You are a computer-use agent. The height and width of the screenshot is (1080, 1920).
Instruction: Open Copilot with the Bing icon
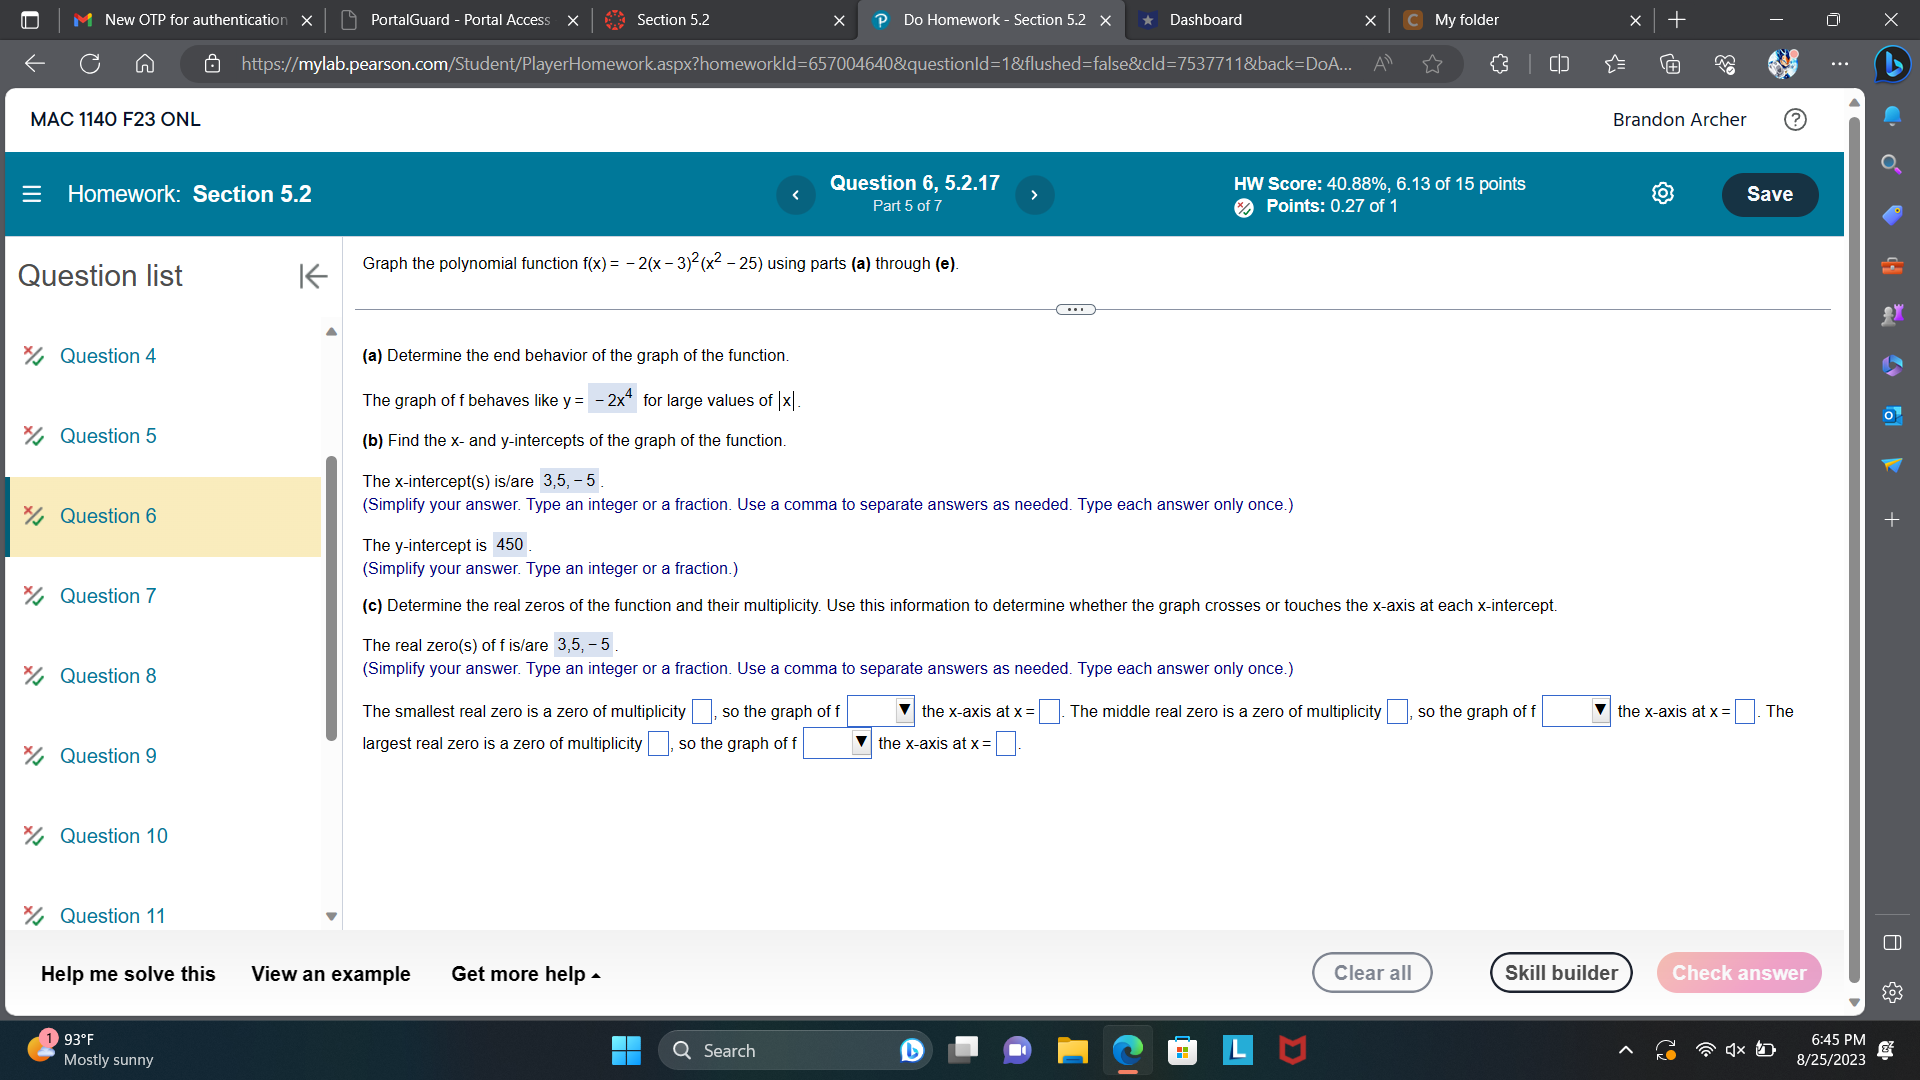coord(1893,64)
